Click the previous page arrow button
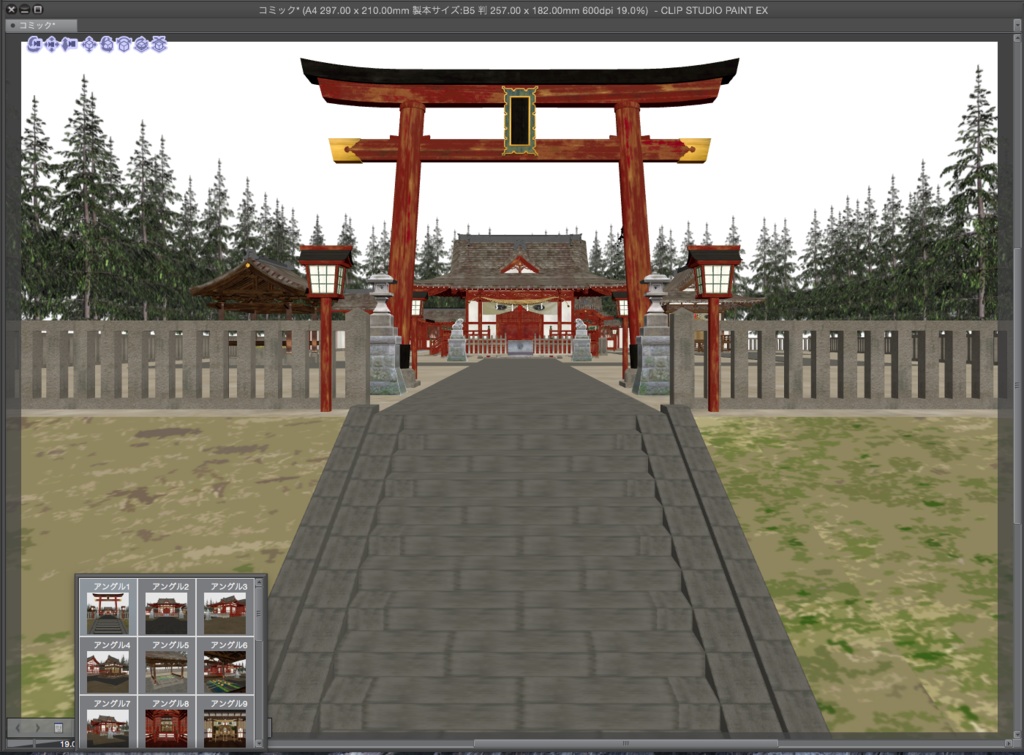Viewport: 1024px width, 755px height. pos(18,727)
